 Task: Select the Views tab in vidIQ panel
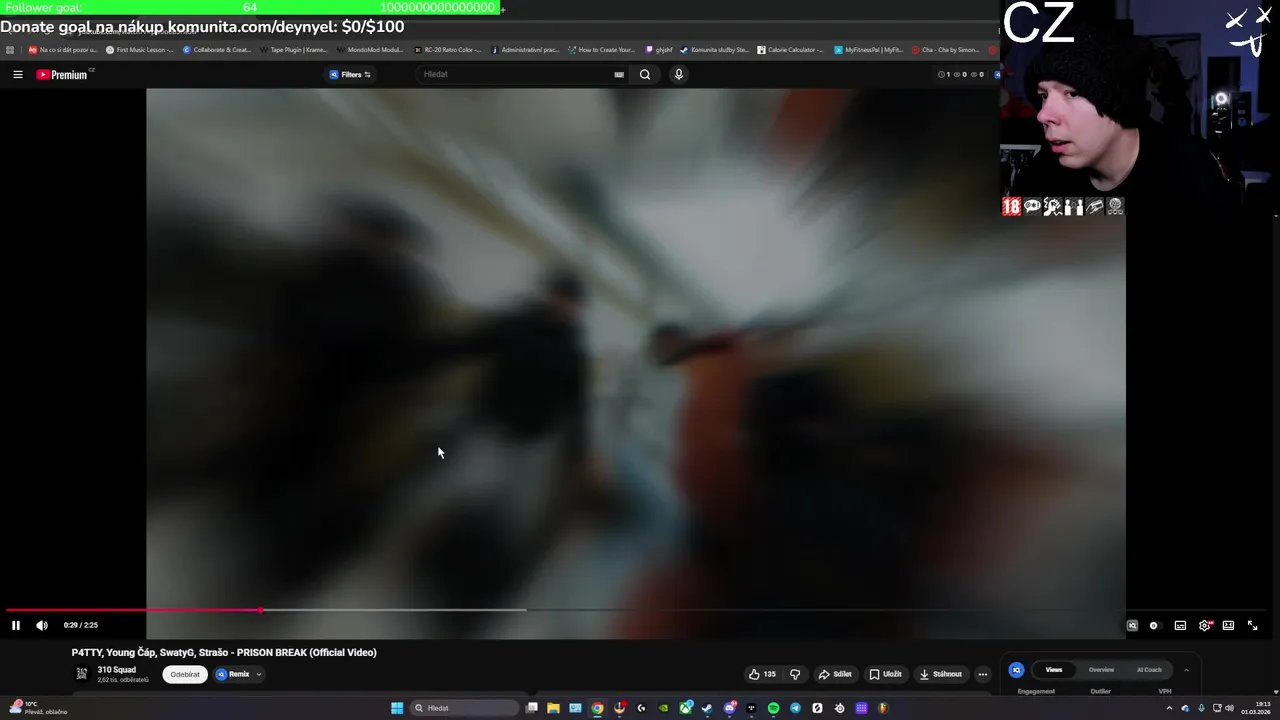(1054, 670)
